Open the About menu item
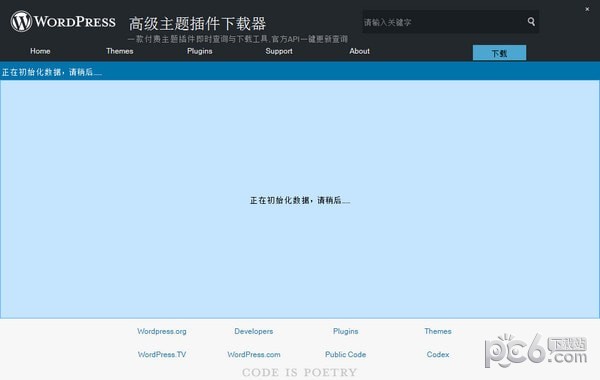This screenshot has height=380, width=600. 359,51
